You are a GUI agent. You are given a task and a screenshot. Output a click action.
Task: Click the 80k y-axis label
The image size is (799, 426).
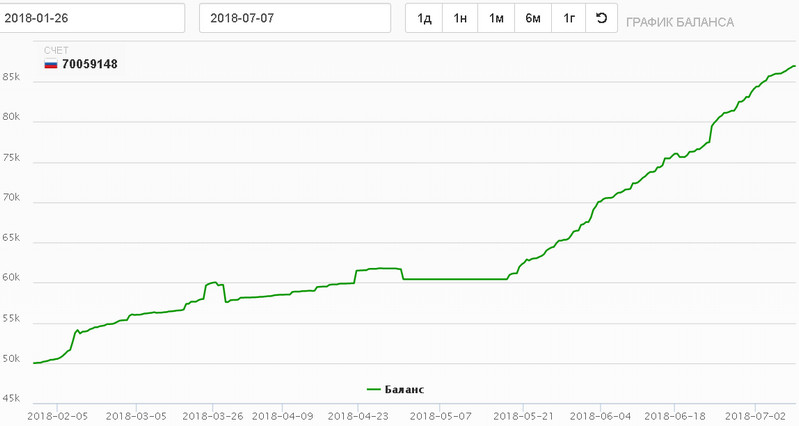(11, 117)
